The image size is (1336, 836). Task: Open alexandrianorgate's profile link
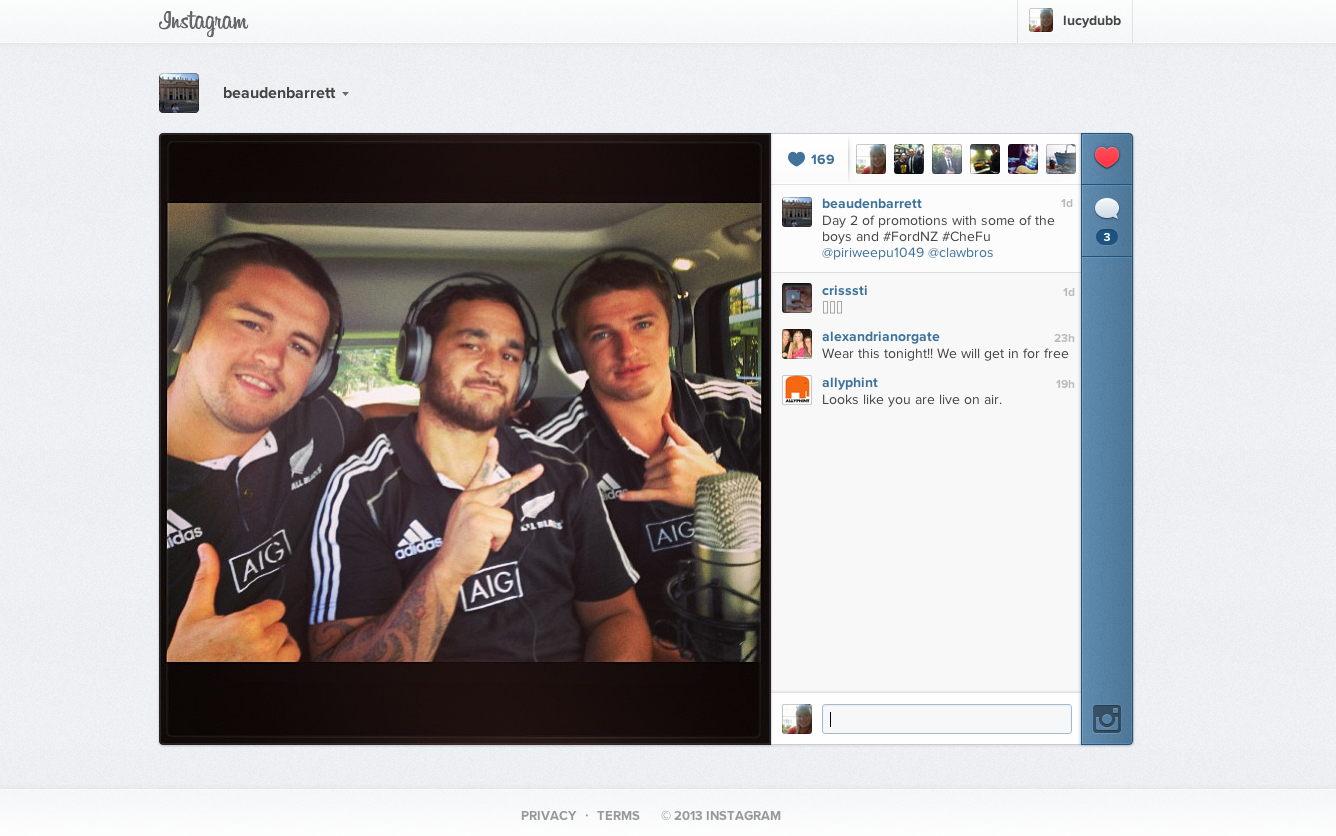pyautogui.click(x=881, y=336)
